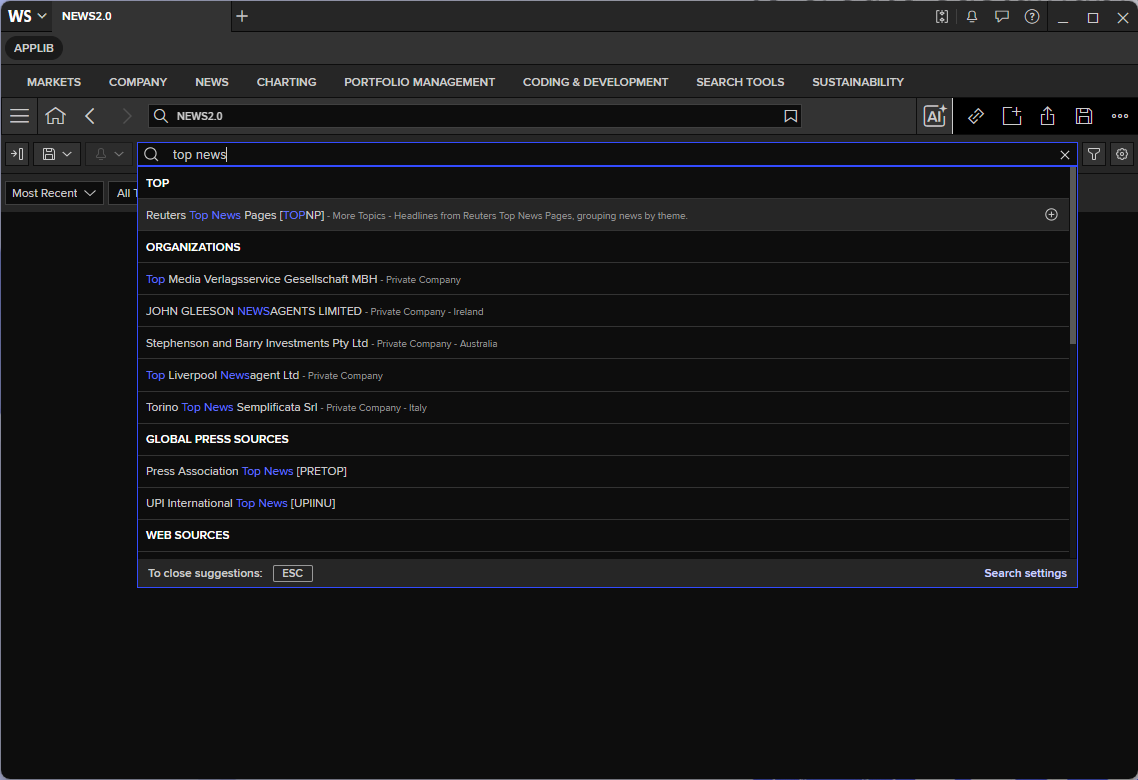The height and width of the screenshot is (780, 1138).
Task: Click the magnifier icon in news search box
Action: pyautogui.click(x=151, y=154)
